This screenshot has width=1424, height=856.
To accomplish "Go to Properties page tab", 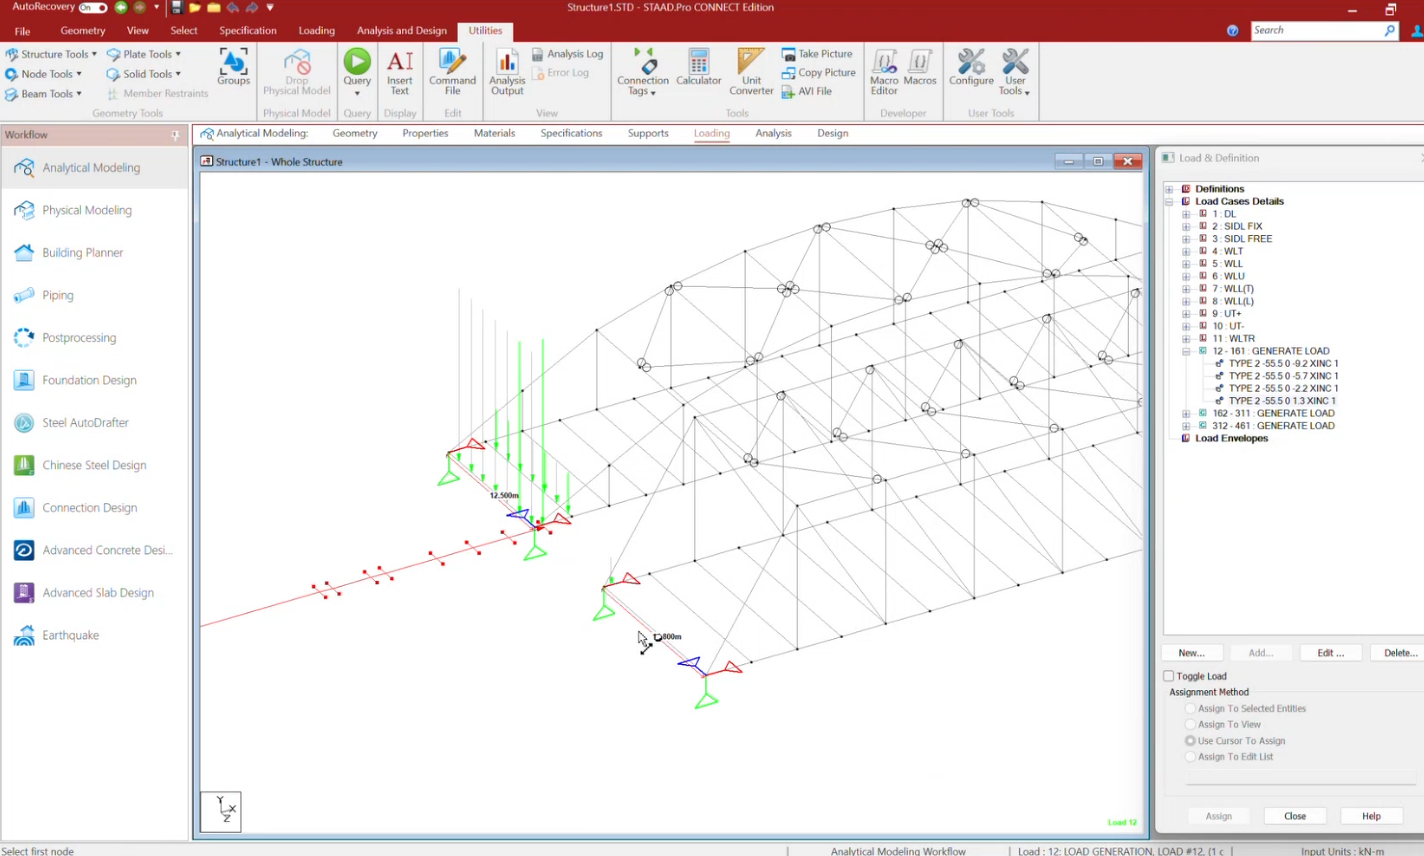I will coord(425,133).
